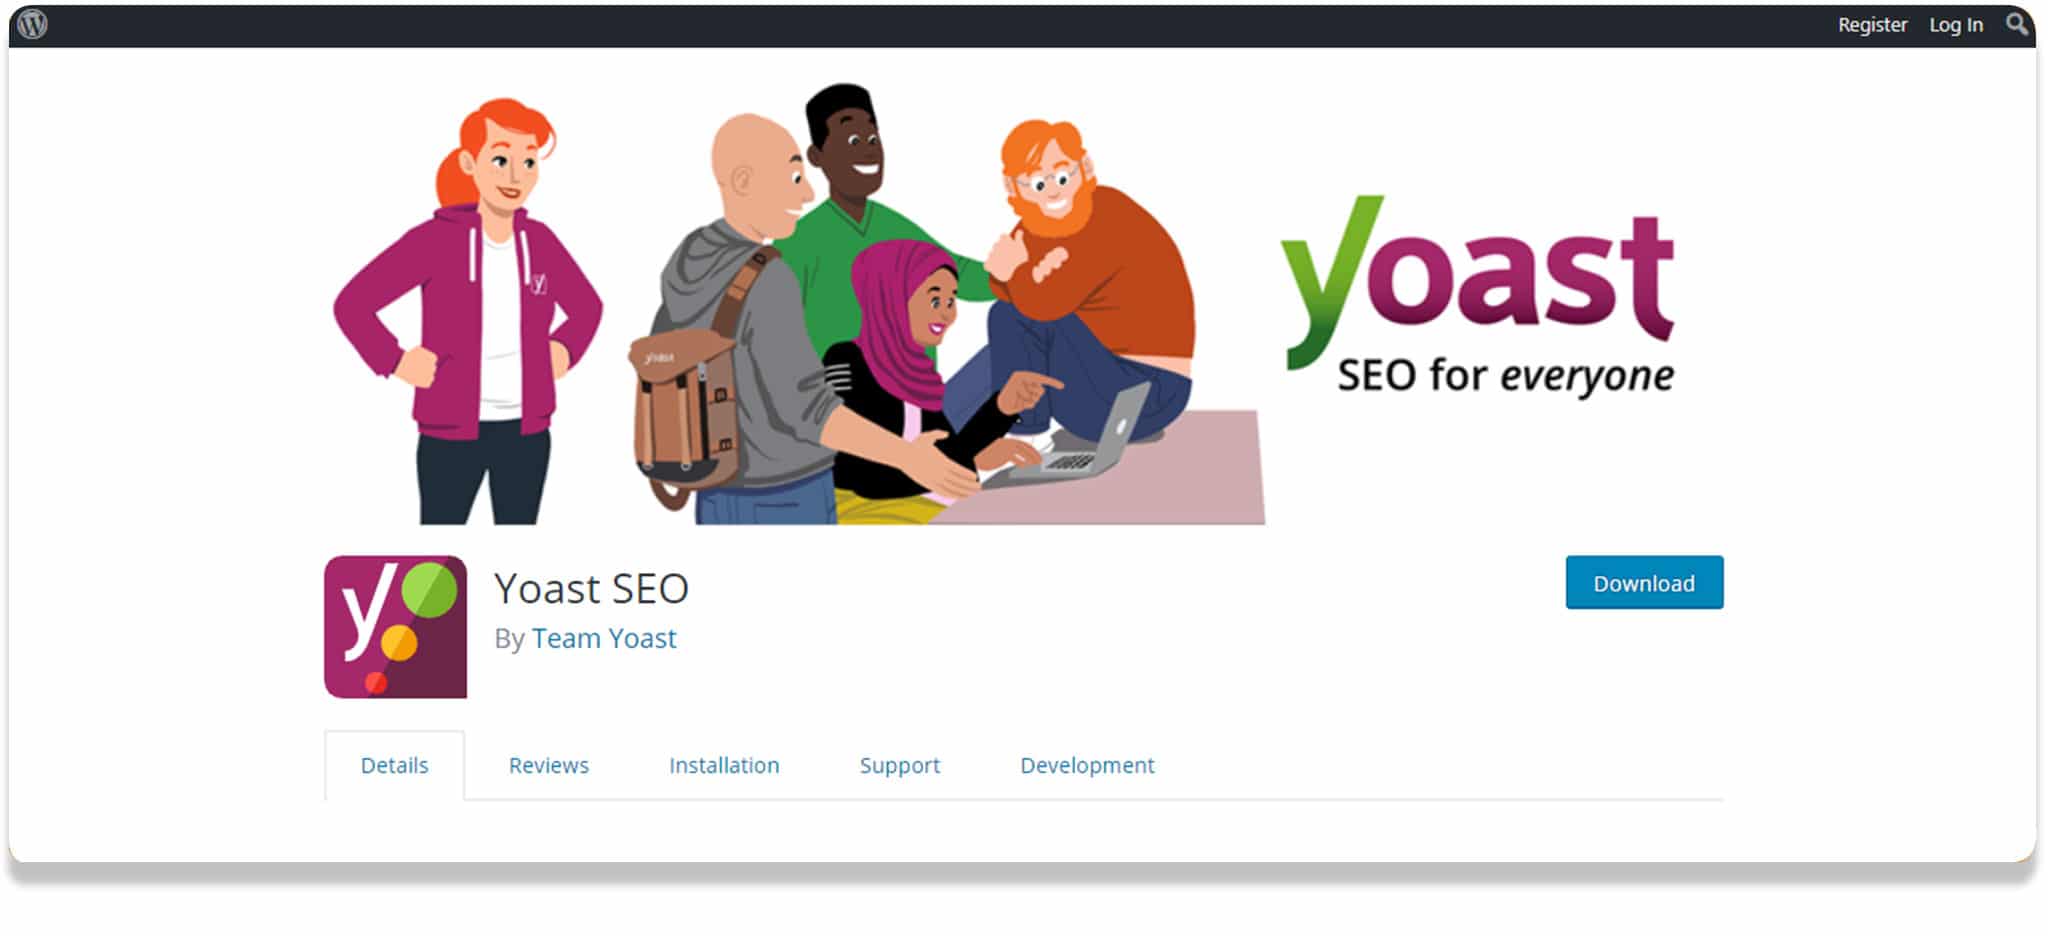Click the red-haired woman in purple hoodie
This screenshot has width=2048, height=936.
(470, 310)
